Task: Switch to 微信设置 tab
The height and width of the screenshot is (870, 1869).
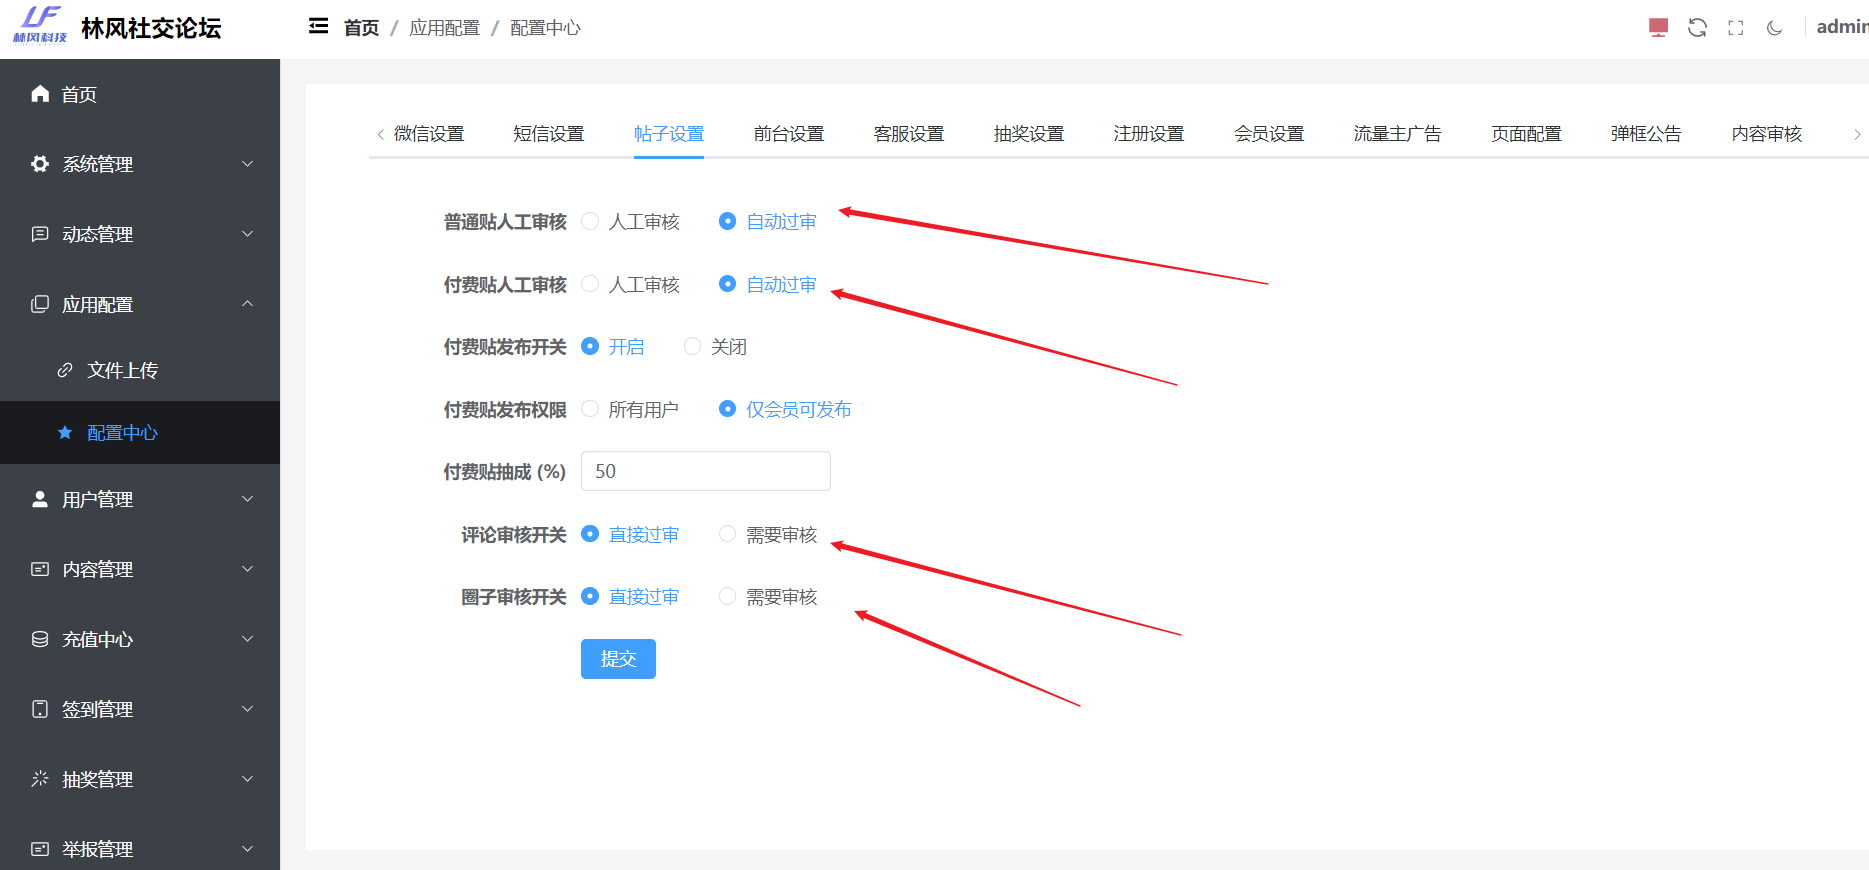Action: 429,134
